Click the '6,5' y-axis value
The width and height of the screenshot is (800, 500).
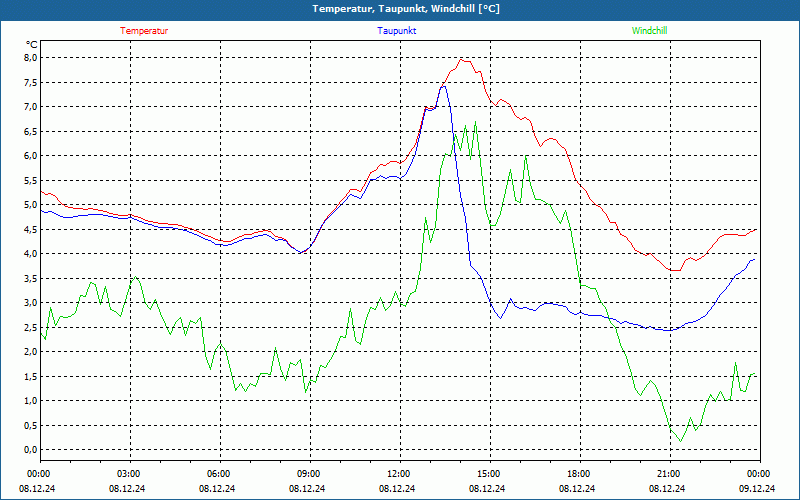coord(32,131)
